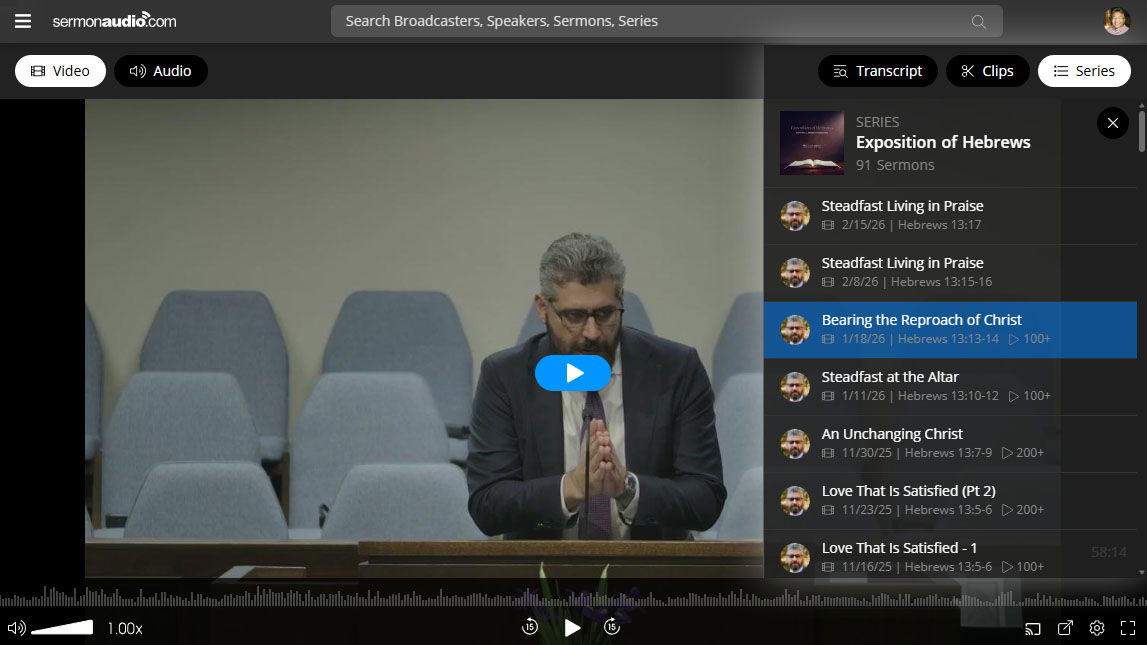Click the search magnifier icon

coord(978,21)
